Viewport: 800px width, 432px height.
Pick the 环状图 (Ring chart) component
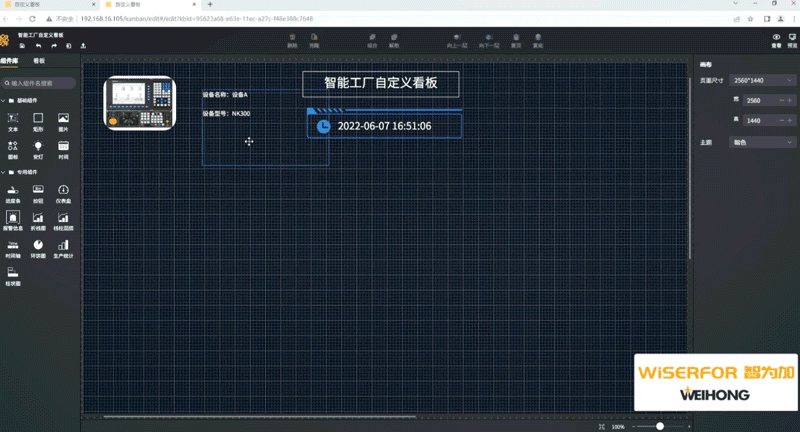[x=38, y=245]
